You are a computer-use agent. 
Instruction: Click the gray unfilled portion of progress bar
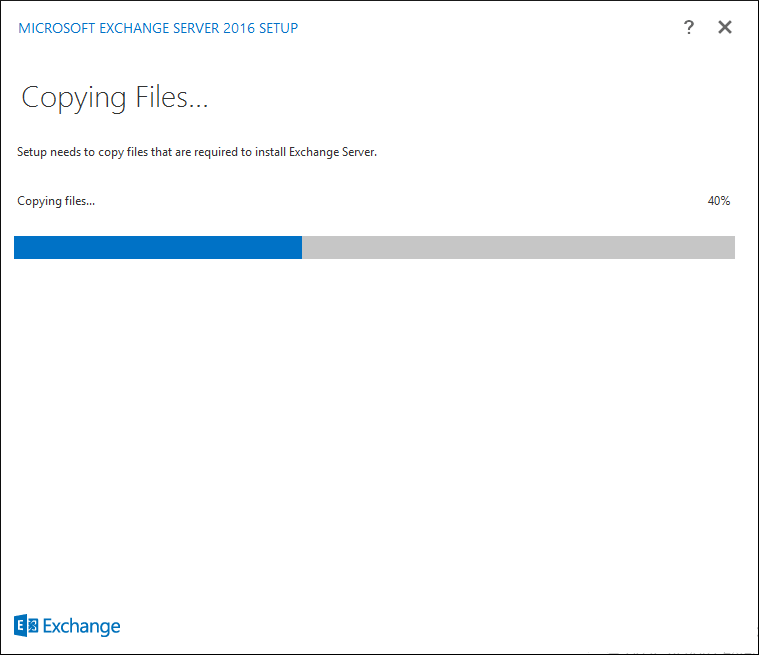(x=518, y=247)
